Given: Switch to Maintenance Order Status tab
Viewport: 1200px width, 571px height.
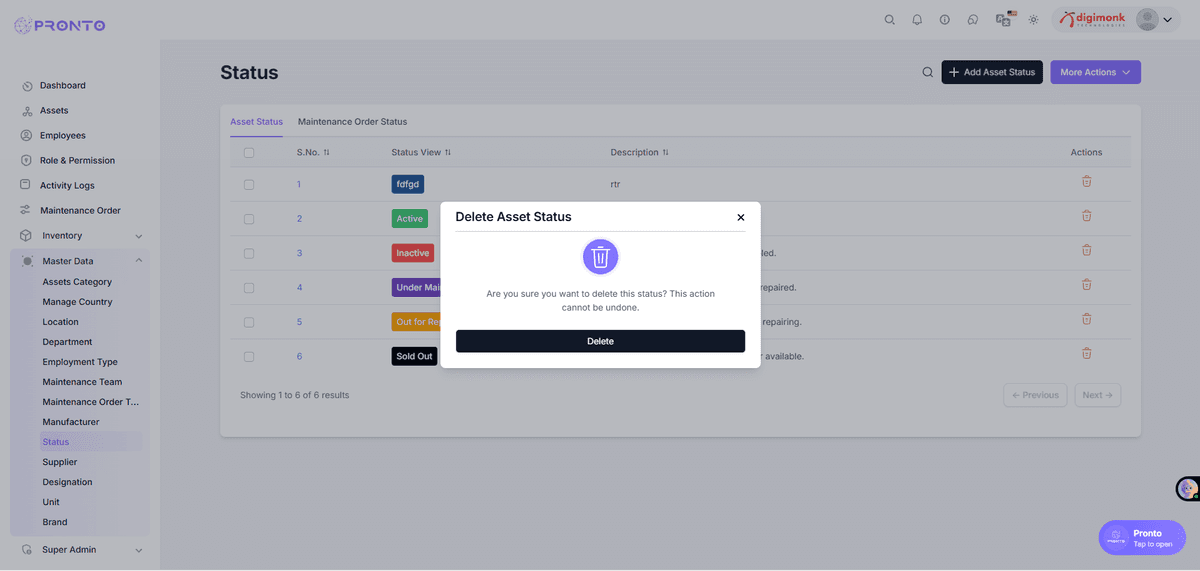Looking at the screenshot, I should [352, 122].
